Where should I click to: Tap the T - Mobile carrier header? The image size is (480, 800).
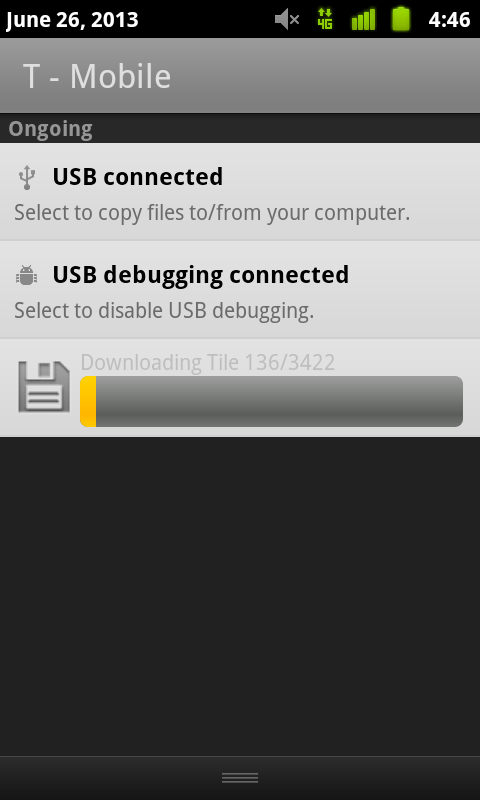pyautogui.click(x=97, y=77)
